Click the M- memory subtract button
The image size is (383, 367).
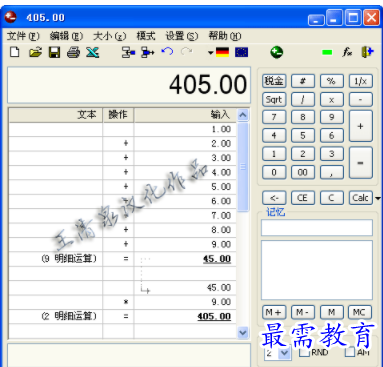pos(303,312)
